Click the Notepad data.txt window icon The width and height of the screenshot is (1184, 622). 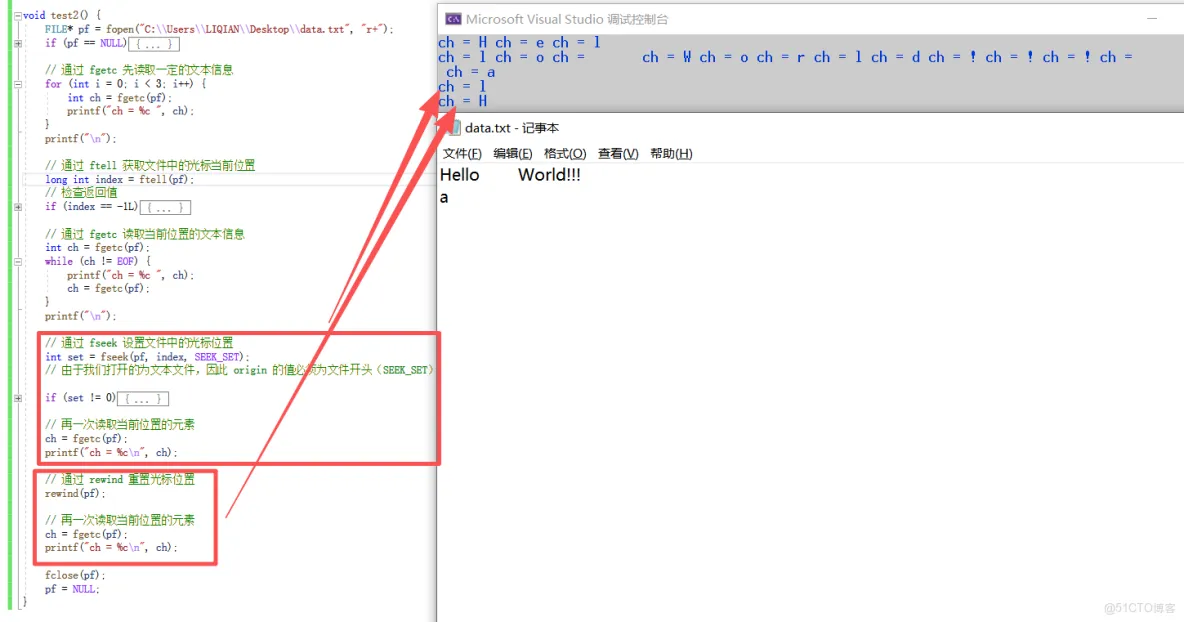pos(453,128)
